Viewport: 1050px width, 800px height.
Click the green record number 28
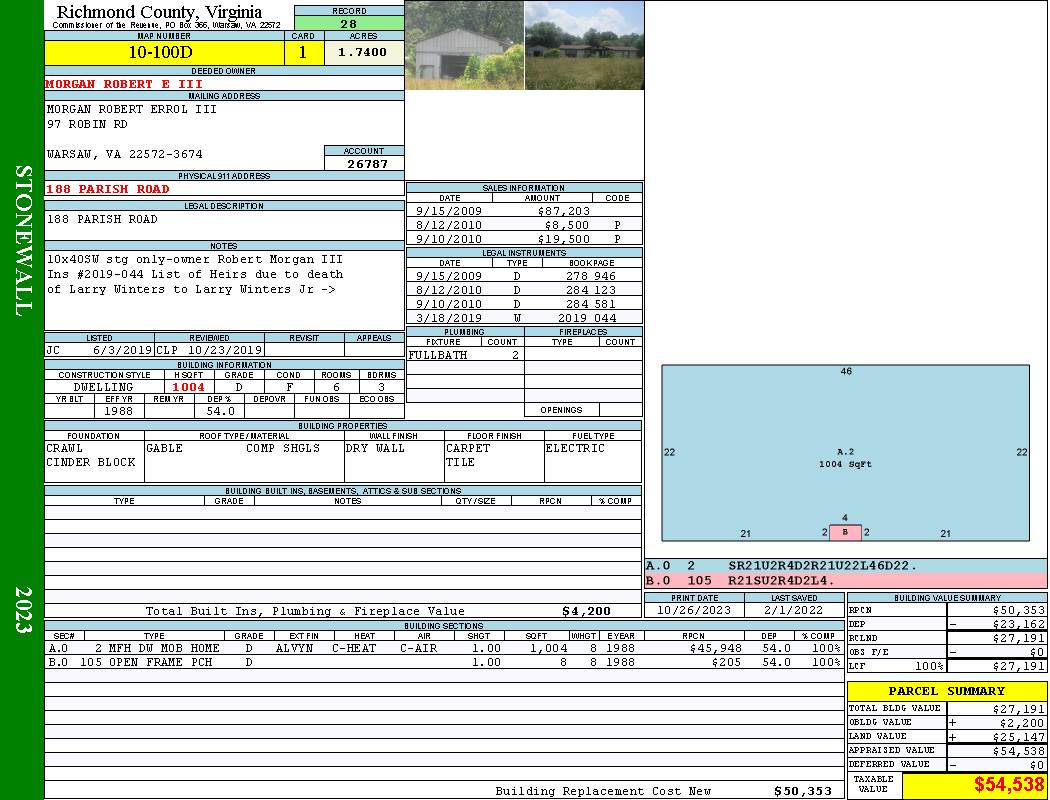pos(349,24)
